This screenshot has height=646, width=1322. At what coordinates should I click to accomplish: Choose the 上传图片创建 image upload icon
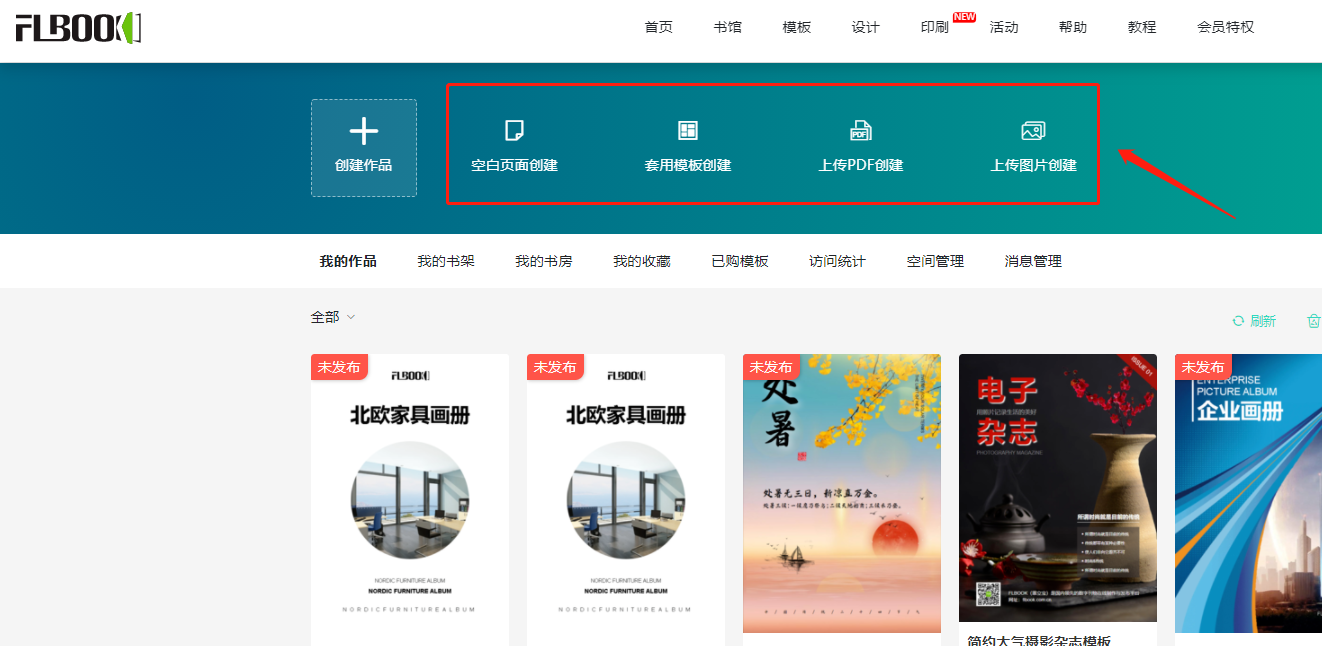pos(1033,130)
